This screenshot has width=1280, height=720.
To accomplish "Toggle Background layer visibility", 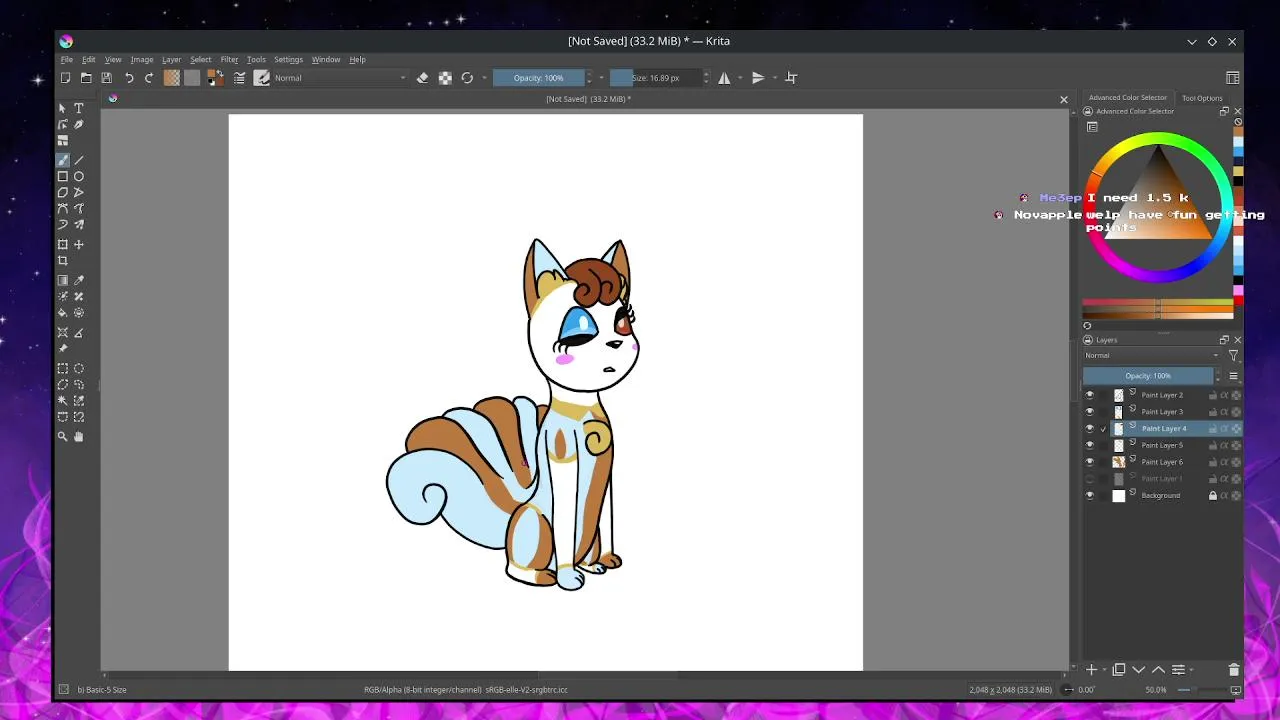I will (x=1090, y=496).
